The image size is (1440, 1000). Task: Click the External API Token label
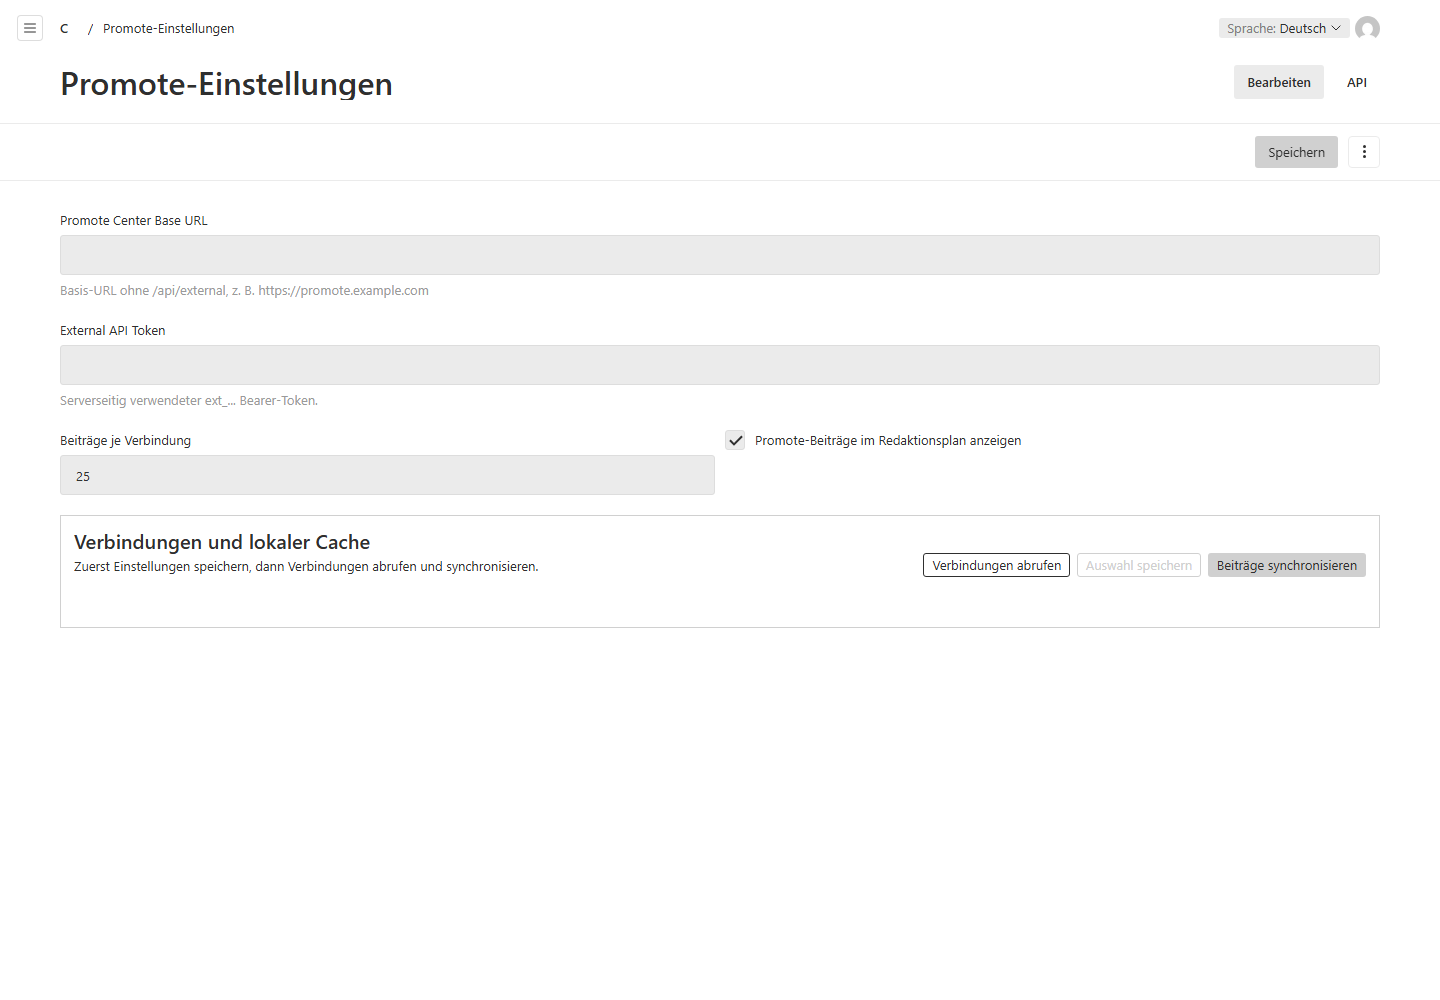point(113,331)
